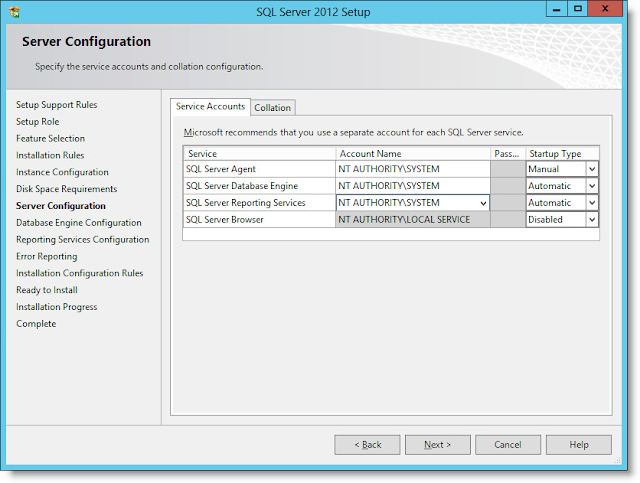Click the SQL Server Browser account name cell
This screenshot has width=640, height=483.
413,220
